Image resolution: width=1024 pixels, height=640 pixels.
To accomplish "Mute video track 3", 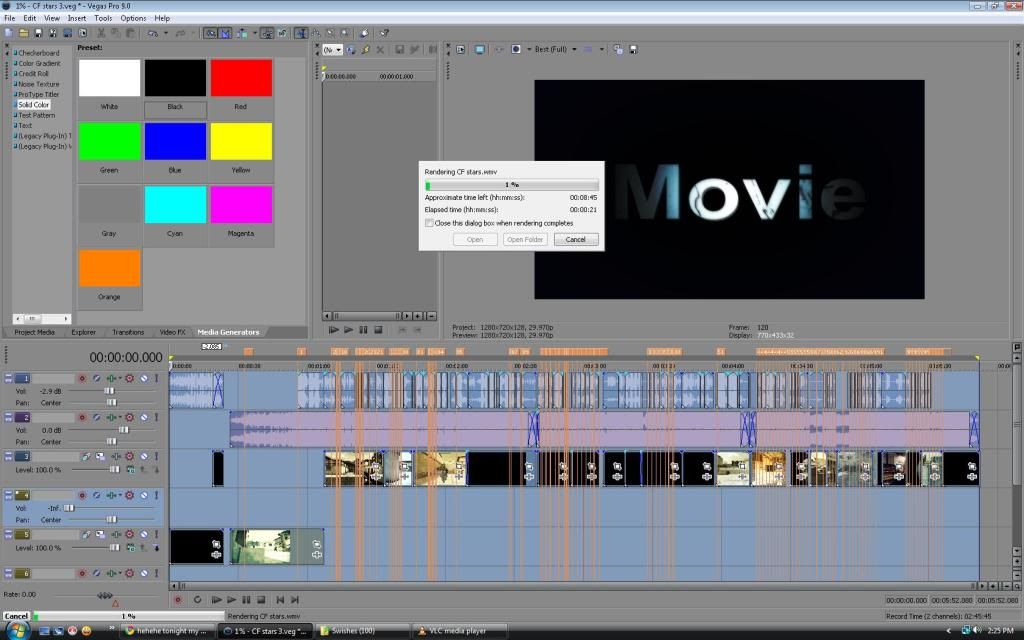I will click(143, 456).
